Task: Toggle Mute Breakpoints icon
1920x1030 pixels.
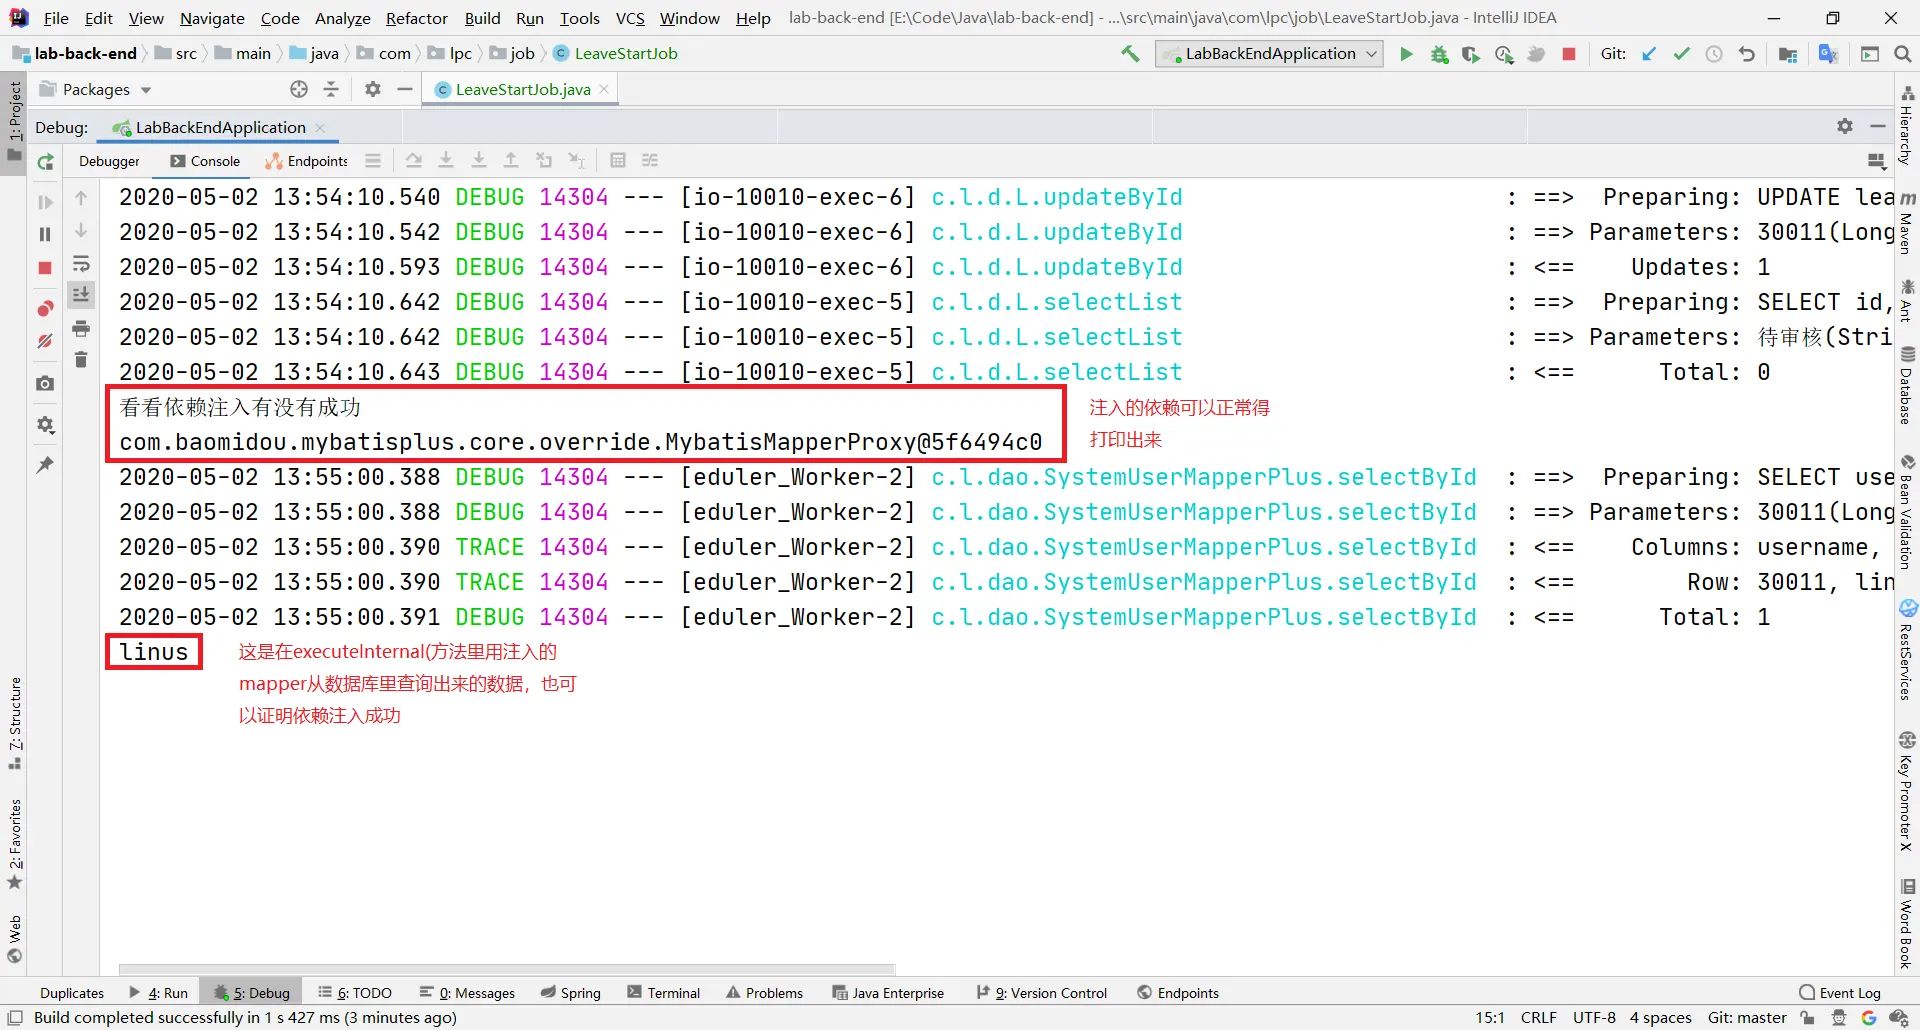Action: tap(45, 341)
